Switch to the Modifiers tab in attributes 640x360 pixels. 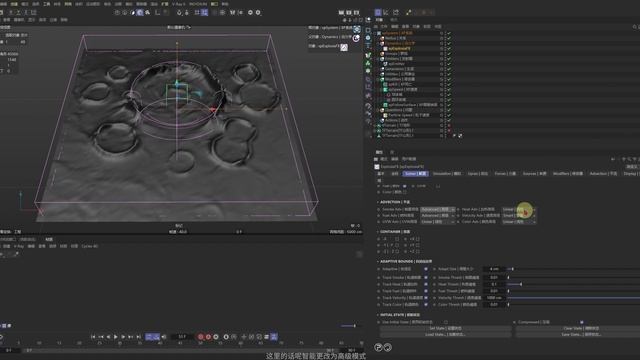[x=568, y=174]
